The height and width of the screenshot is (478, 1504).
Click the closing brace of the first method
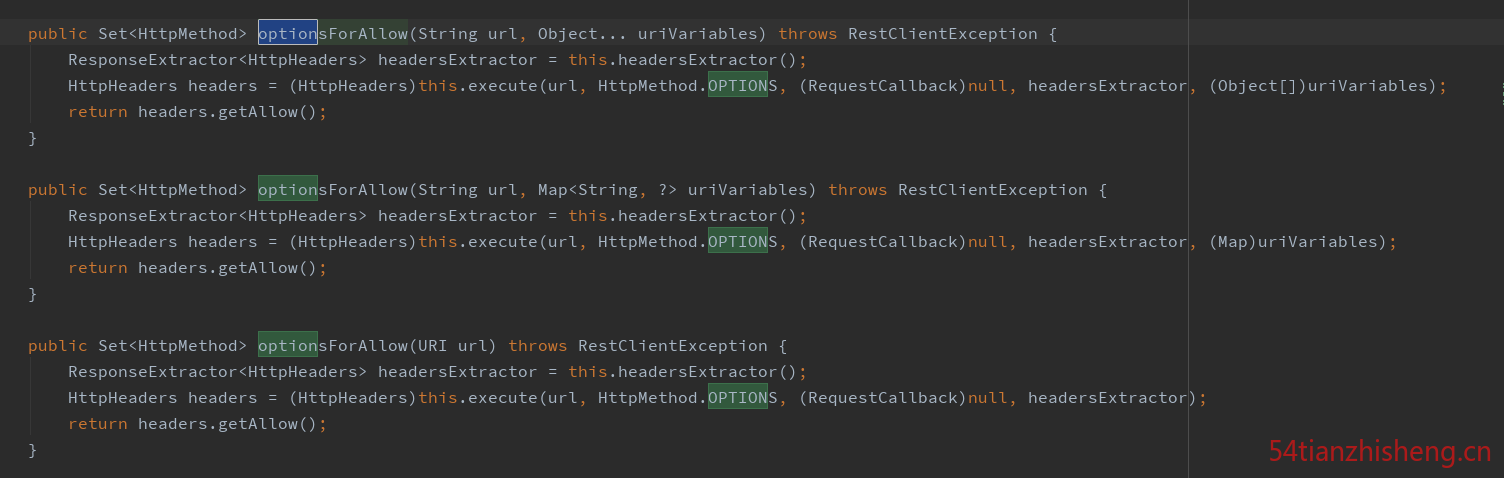pos(33,138)
